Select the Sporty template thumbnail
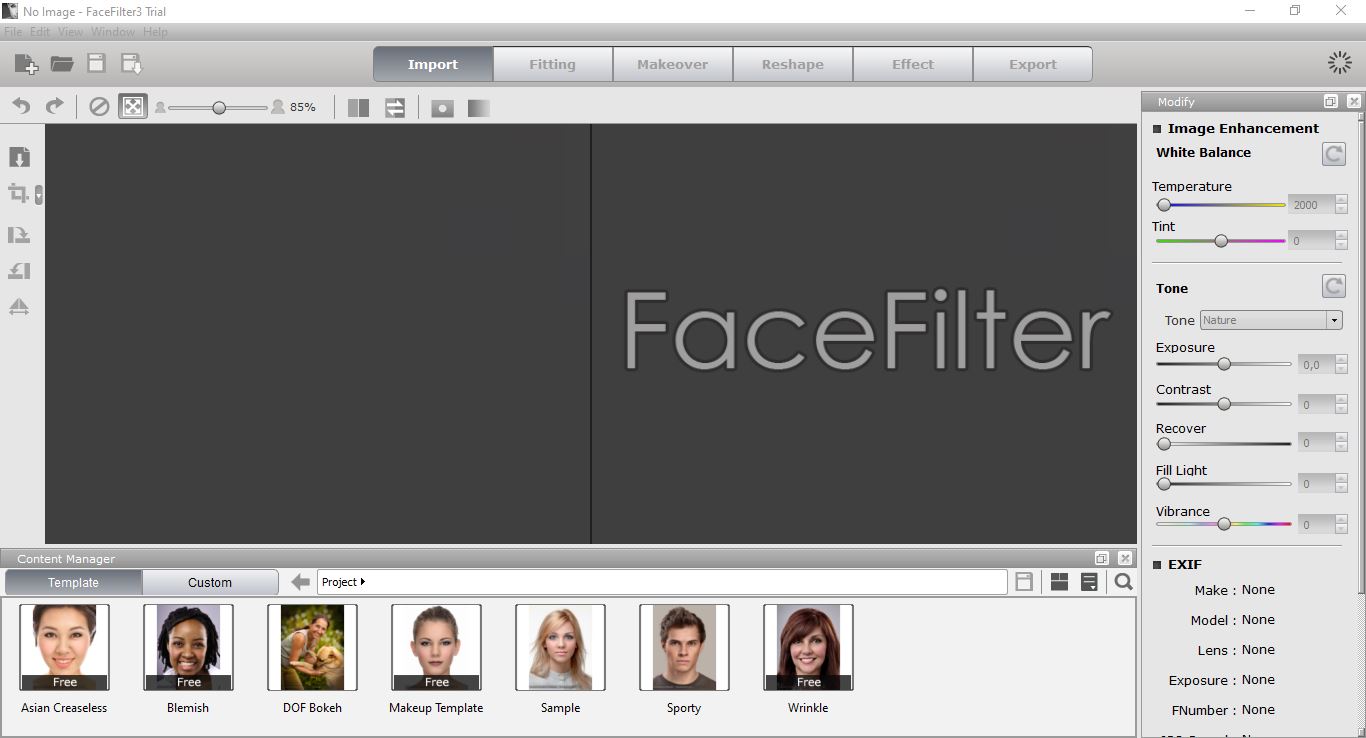 (684, 647)
